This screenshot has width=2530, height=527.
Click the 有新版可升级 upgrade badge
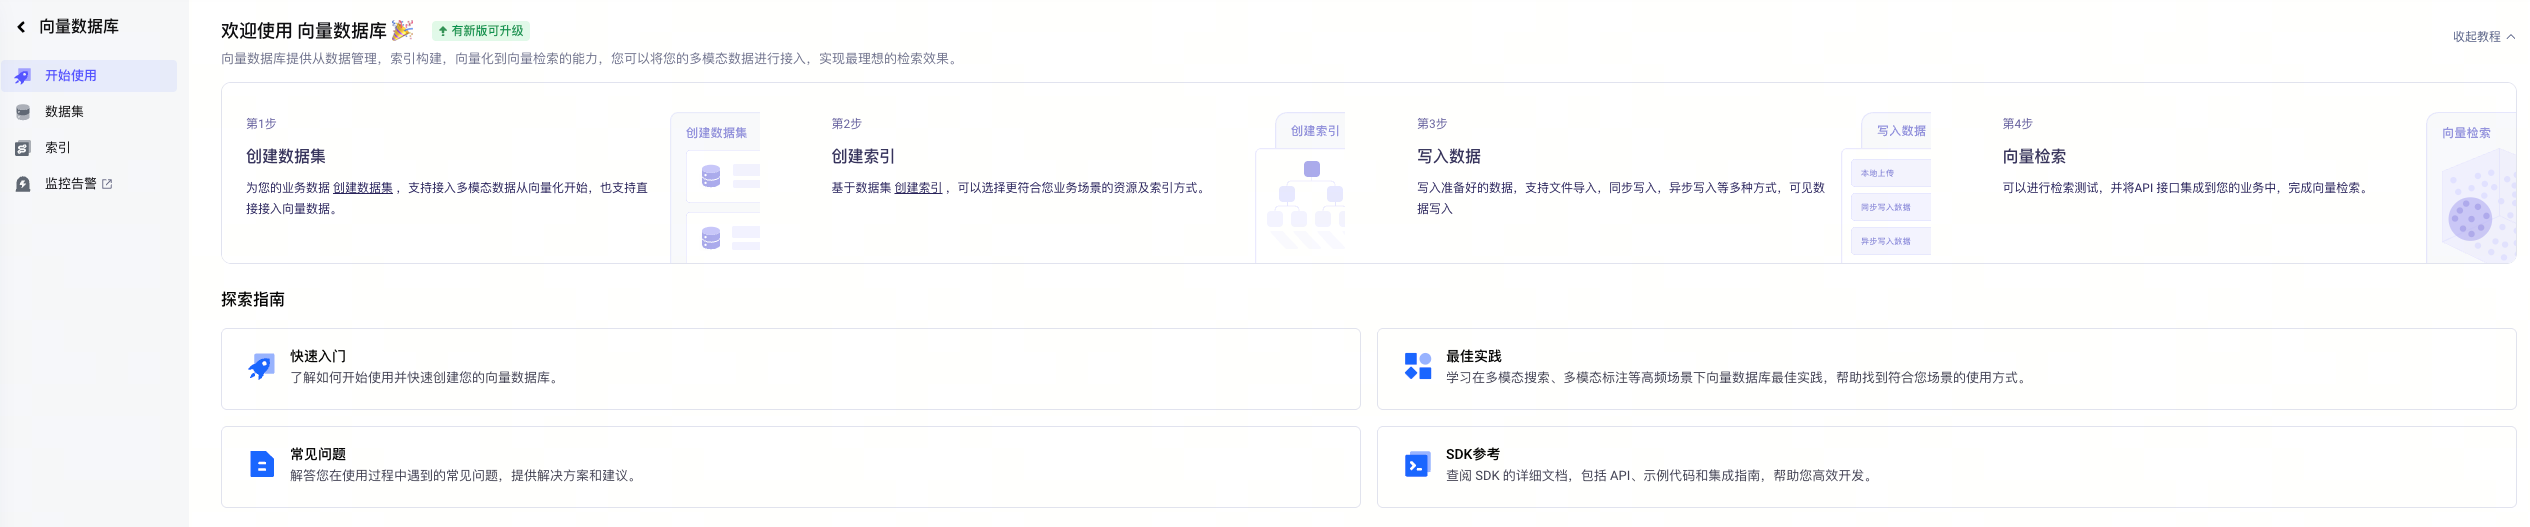(481, 31)
